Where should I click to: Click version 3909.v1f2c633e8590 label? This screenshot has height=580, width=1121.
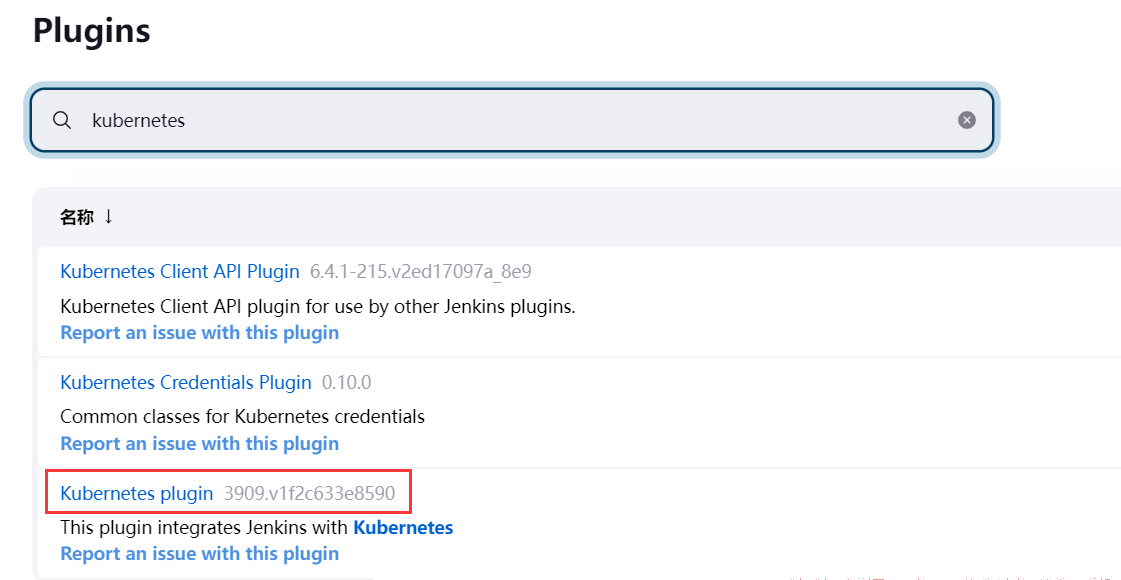309,493
